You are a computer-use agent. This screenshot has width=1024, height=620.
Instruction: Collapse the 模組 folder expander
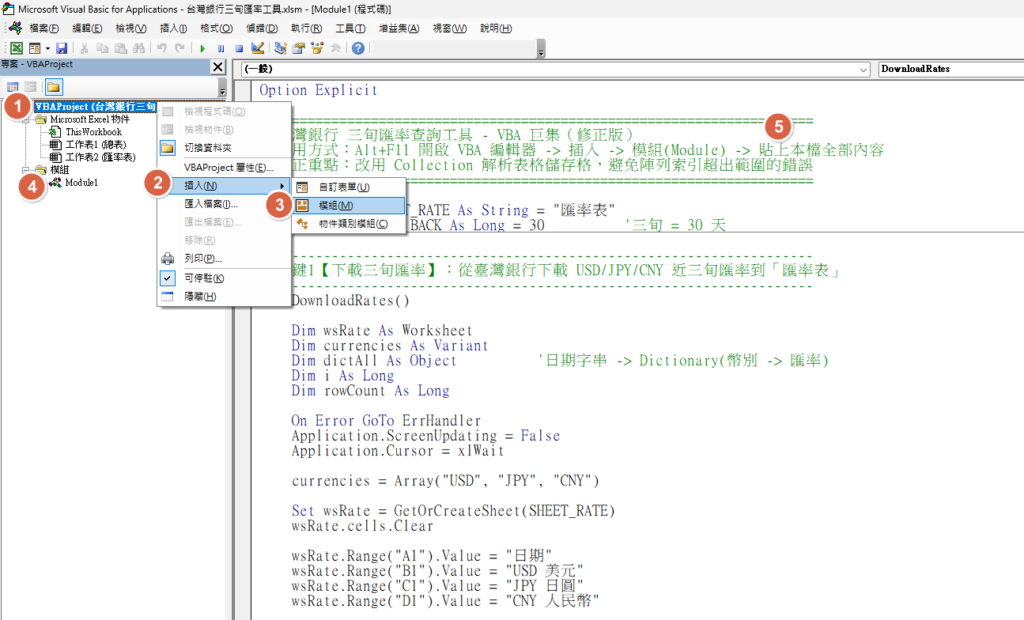(x=25, y=170)
